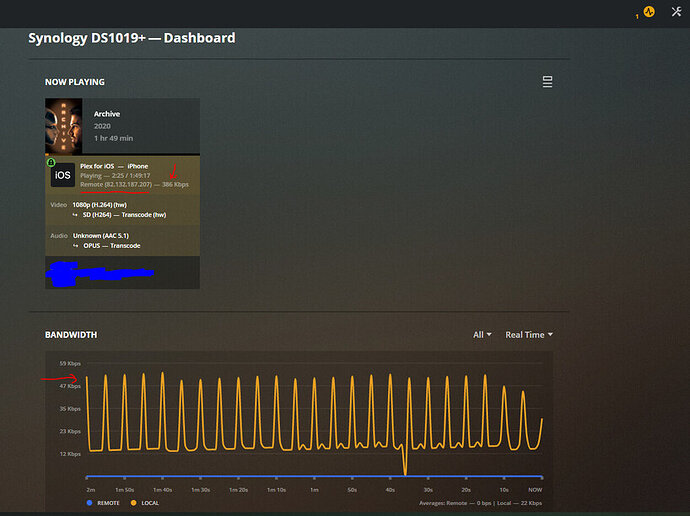Open the Archive movie title

(x=107, y=114)
